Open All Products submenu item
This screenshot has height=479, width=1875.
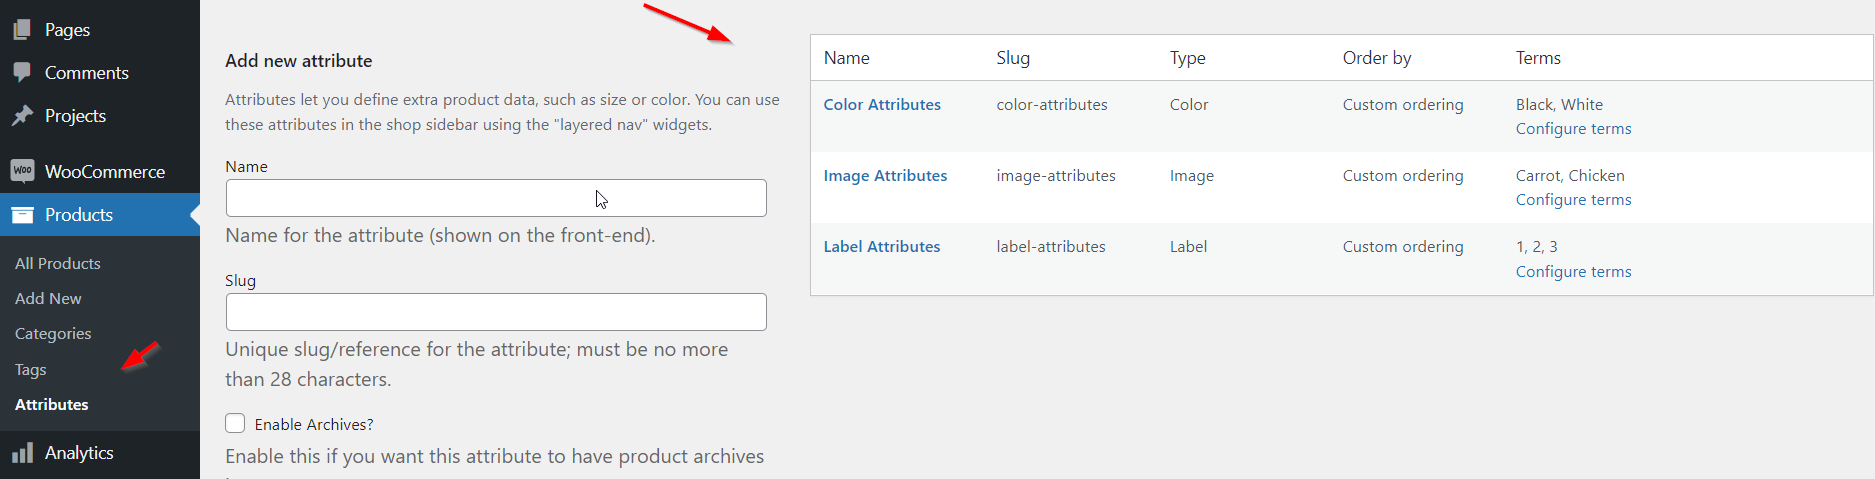click(x=58, y=264)
